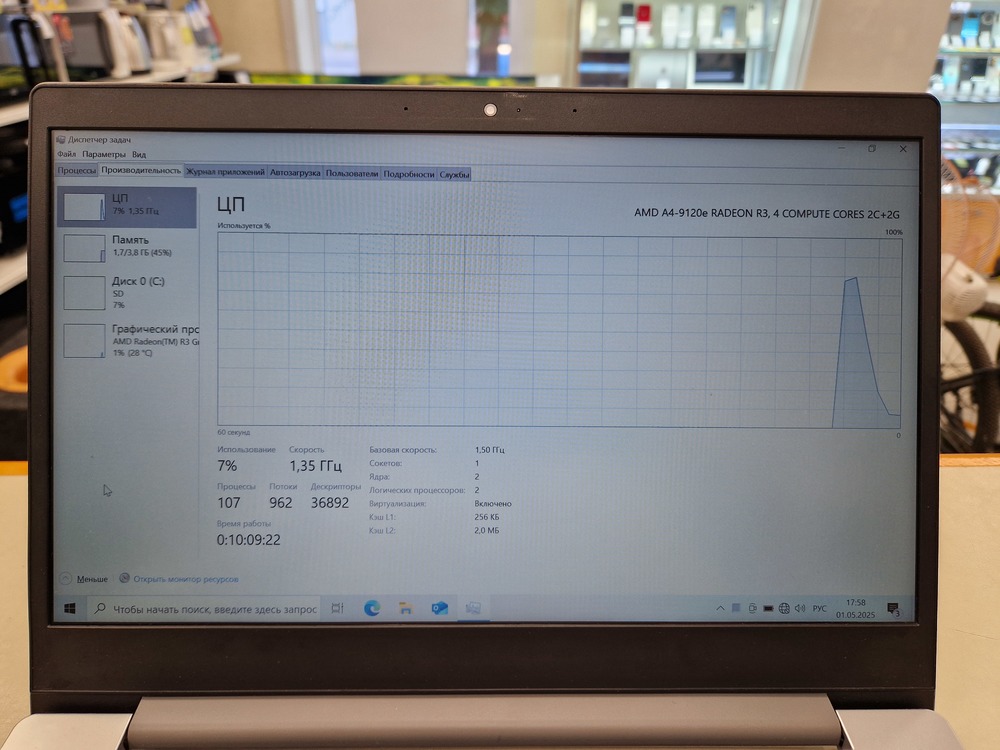The image size is (1000, 750).
Task: Click the Виртуализация label
Action: pos(397,504)
